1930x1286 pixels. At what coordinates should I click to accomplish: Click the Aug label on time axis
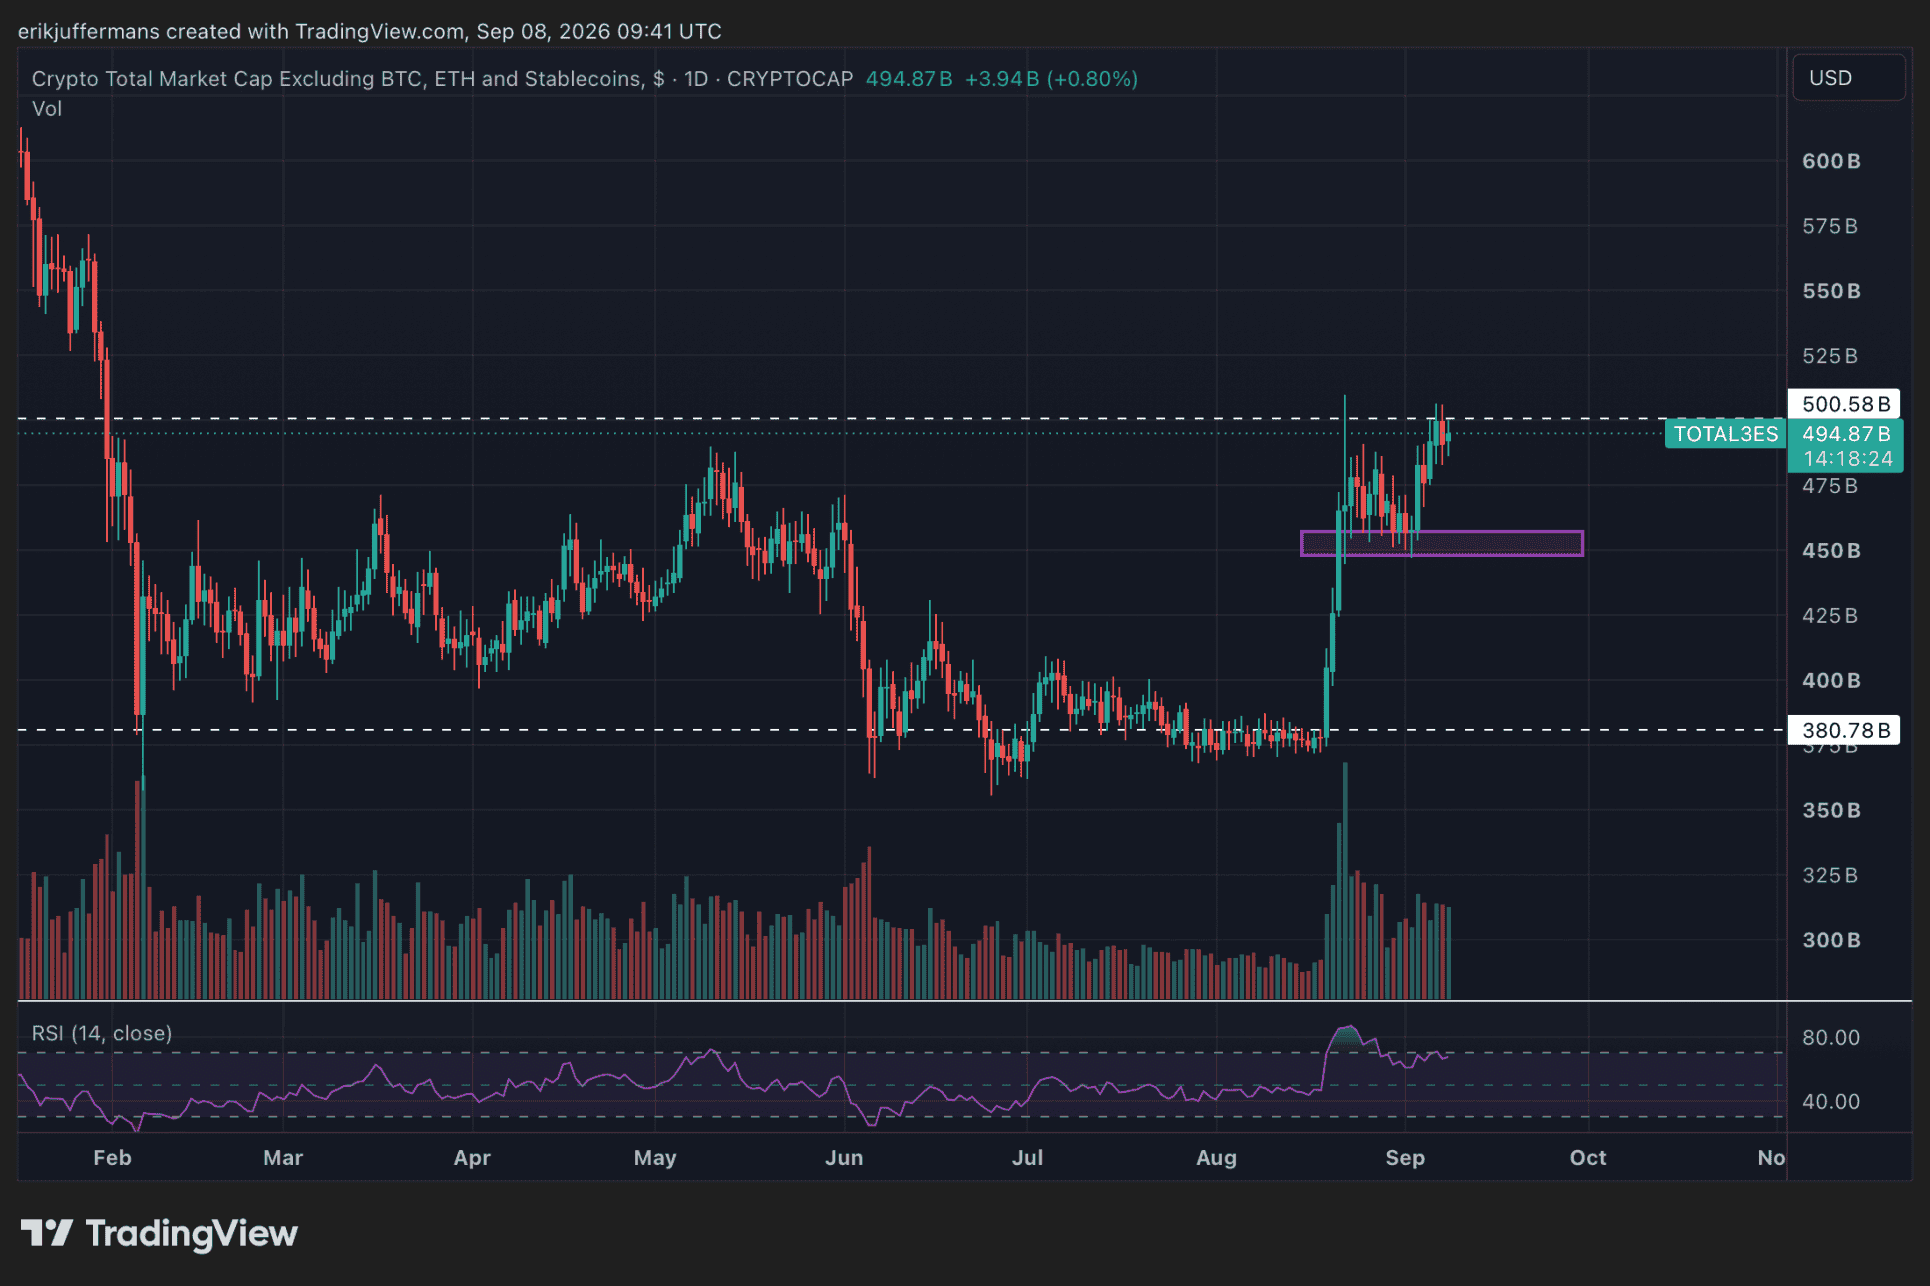tap(1217, 1157)
